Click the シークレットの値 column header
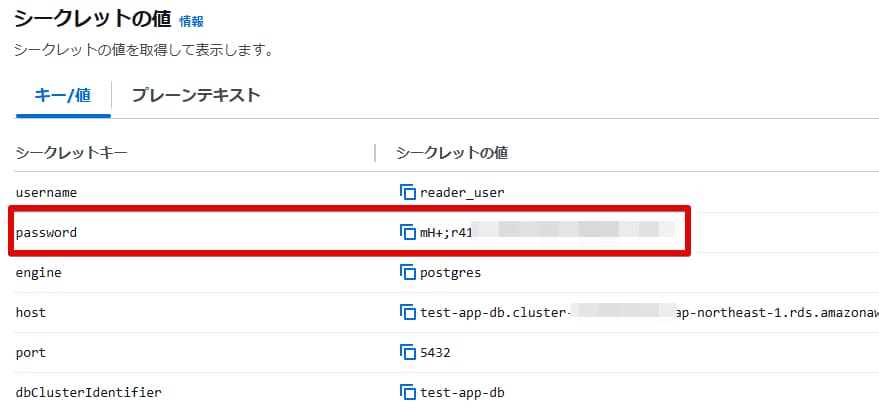 click(452, 153)
